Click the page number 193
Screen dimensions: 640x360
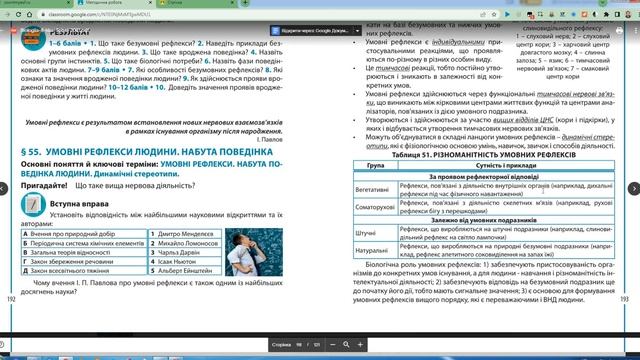(x=624, y=299)
